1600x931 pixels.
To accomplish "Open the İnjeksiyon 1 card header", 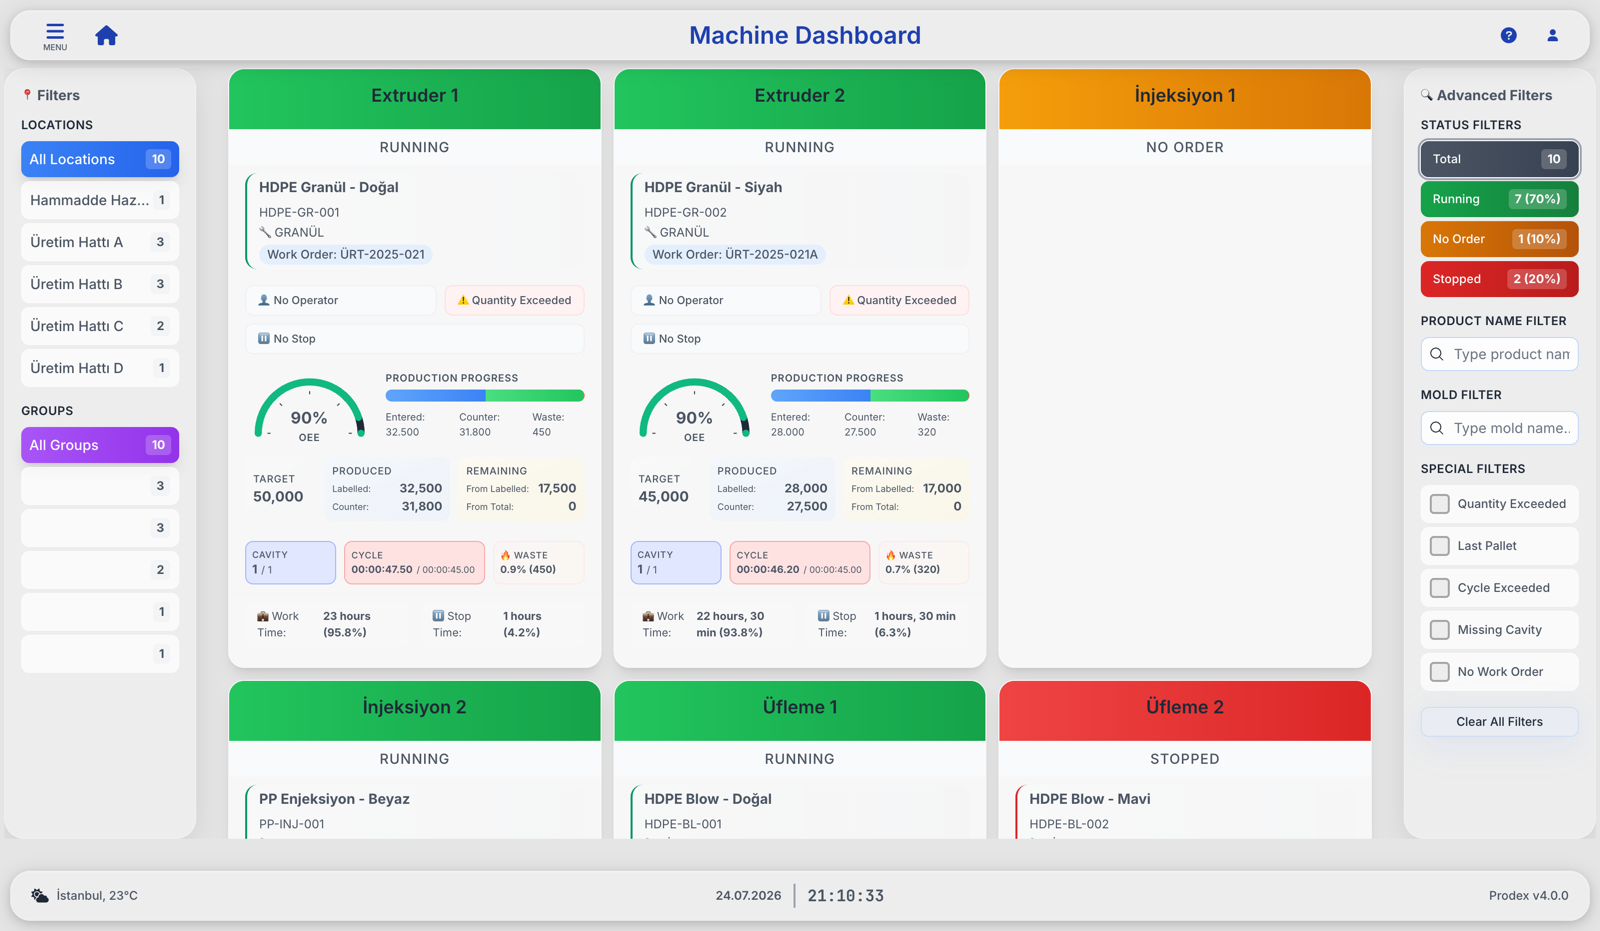I will coord(1185,99).
